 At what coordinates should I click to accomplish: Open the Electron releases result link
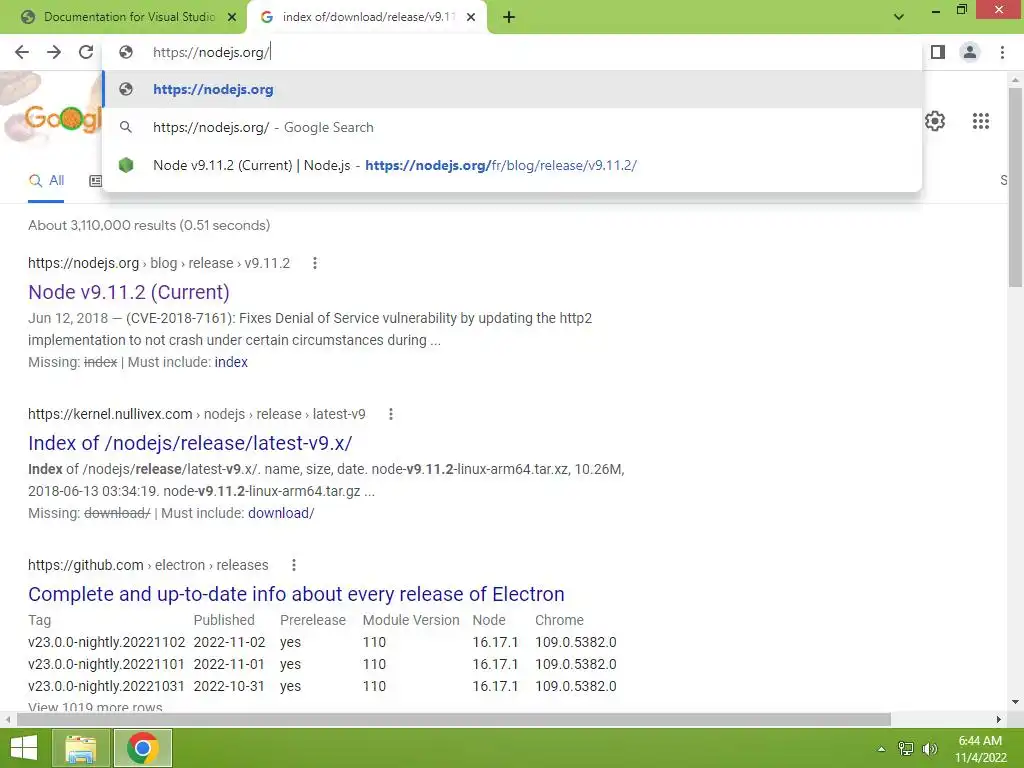296,594
